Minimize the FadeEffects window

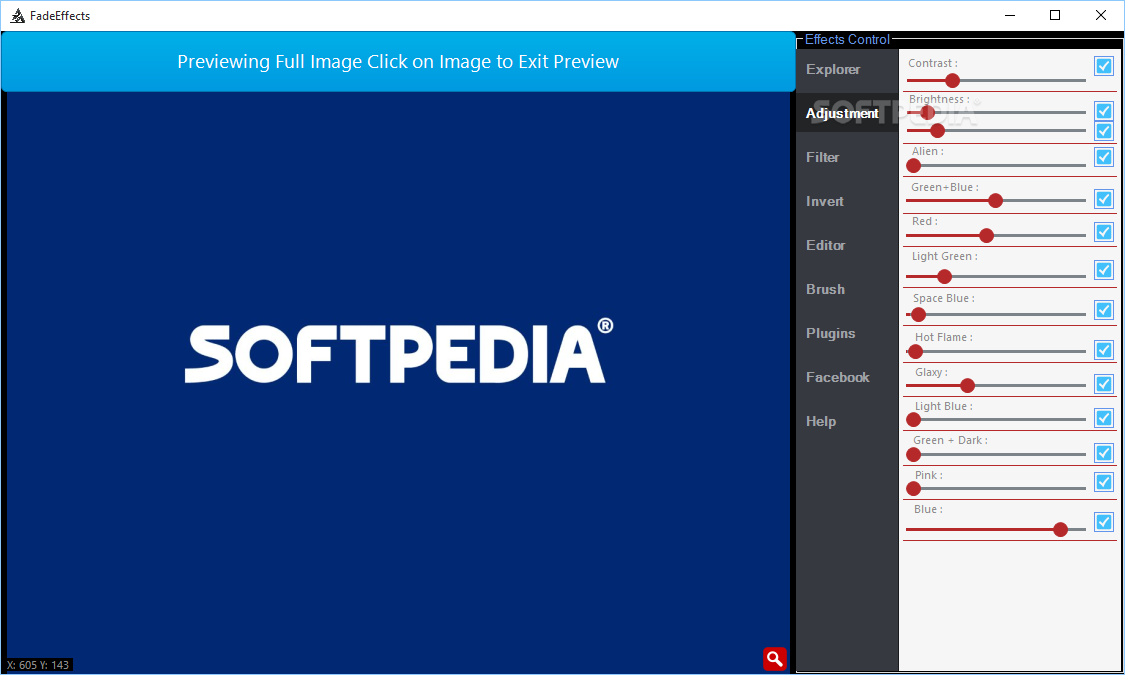click(x=1009, y=15)
